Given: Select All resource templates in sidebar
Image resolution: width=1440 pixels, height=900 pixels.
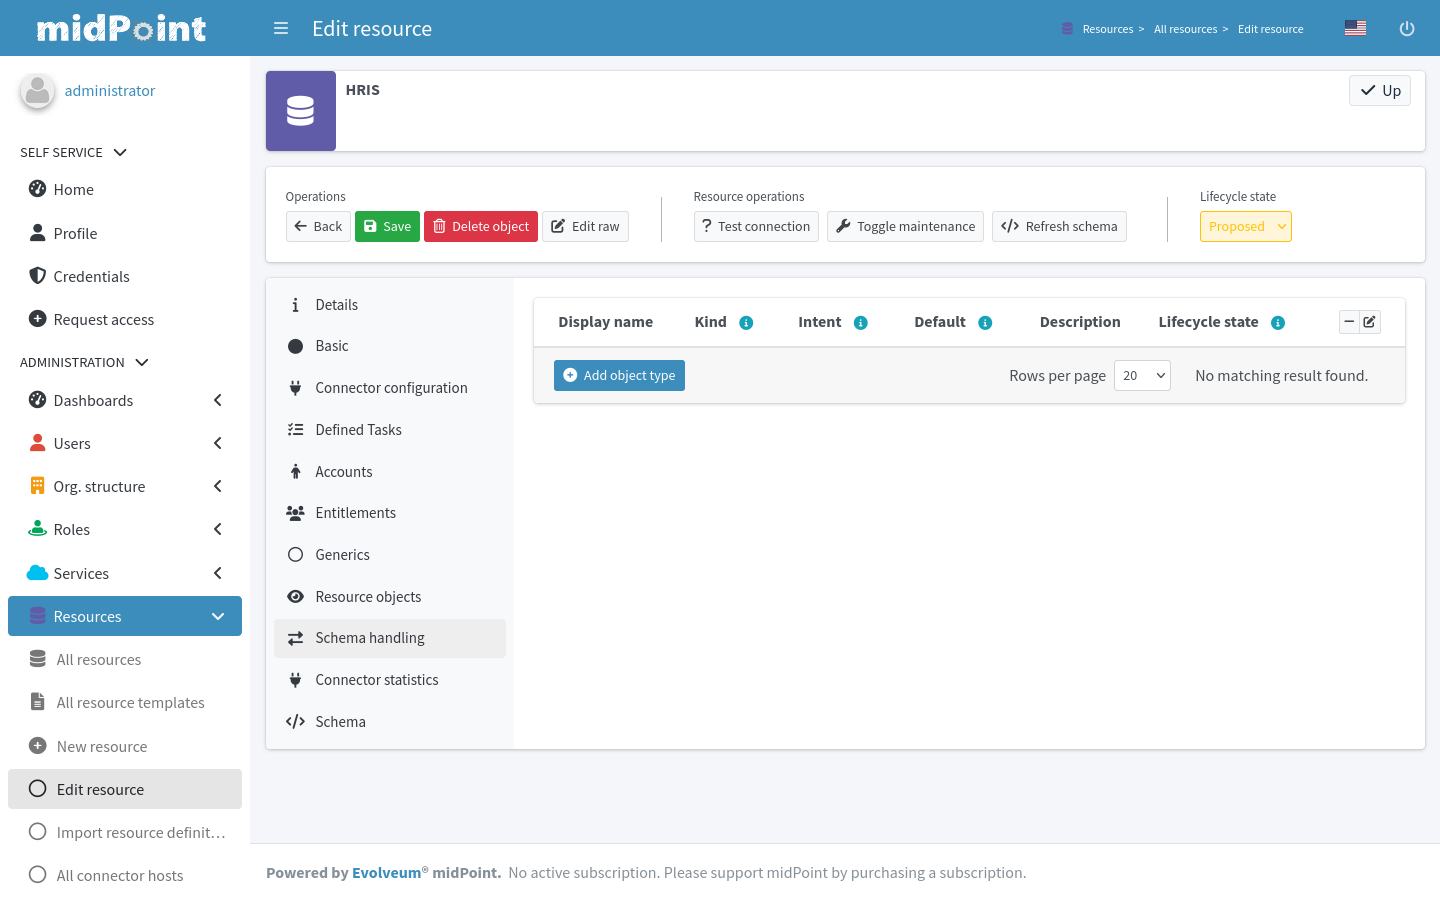Looking at the screenshot, I should coord(130,703).
